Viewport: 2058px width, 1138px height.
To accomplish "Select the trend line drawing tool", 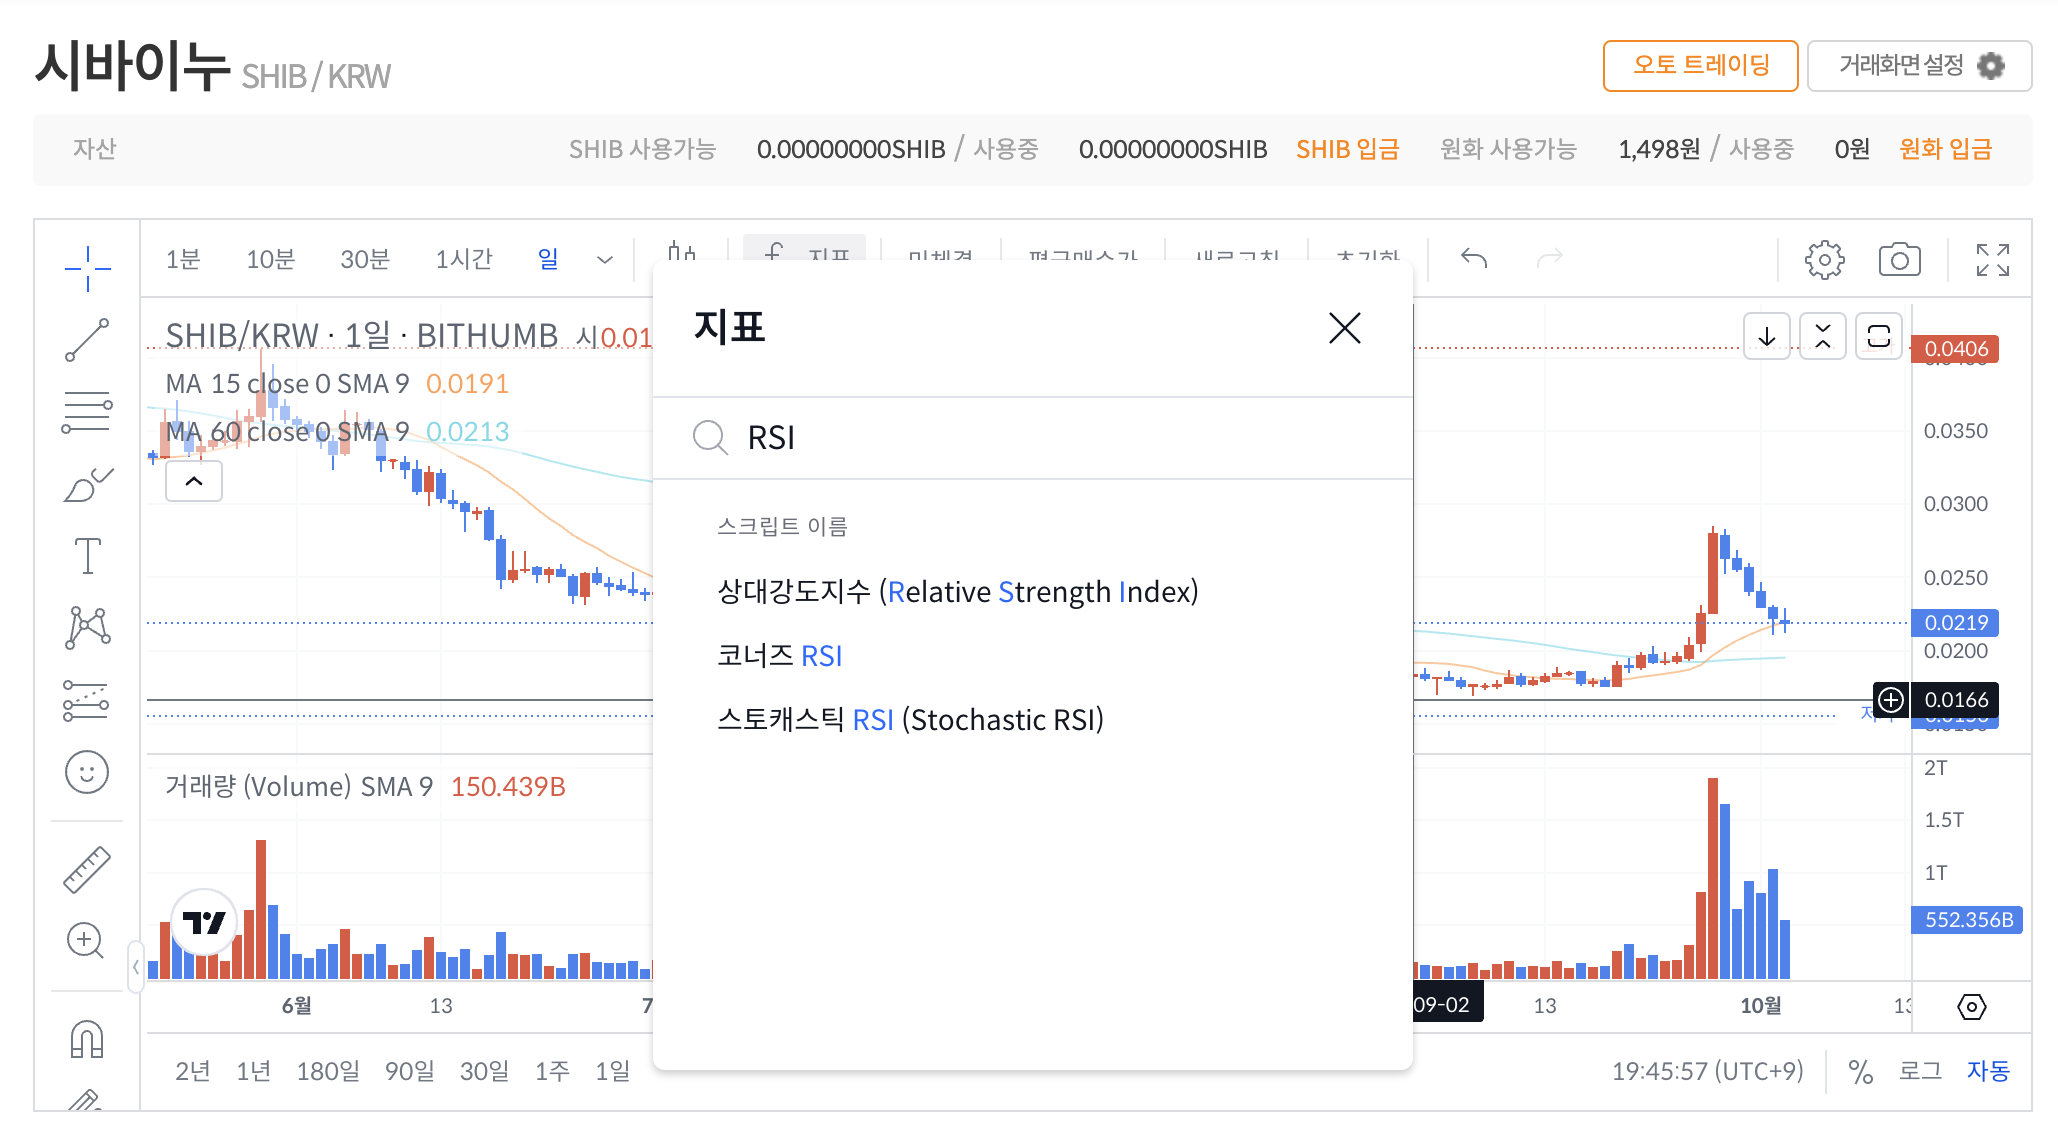I will click(87, 340).
